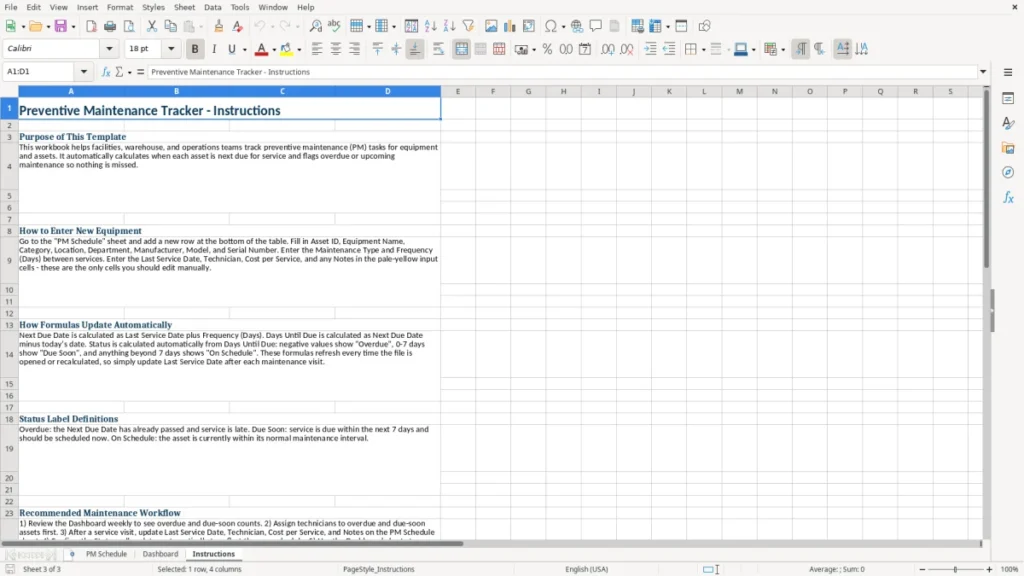This screenshot has height=576, width=1024.
Task: Expand the Name Box dropdown
Action: (84, 72)
